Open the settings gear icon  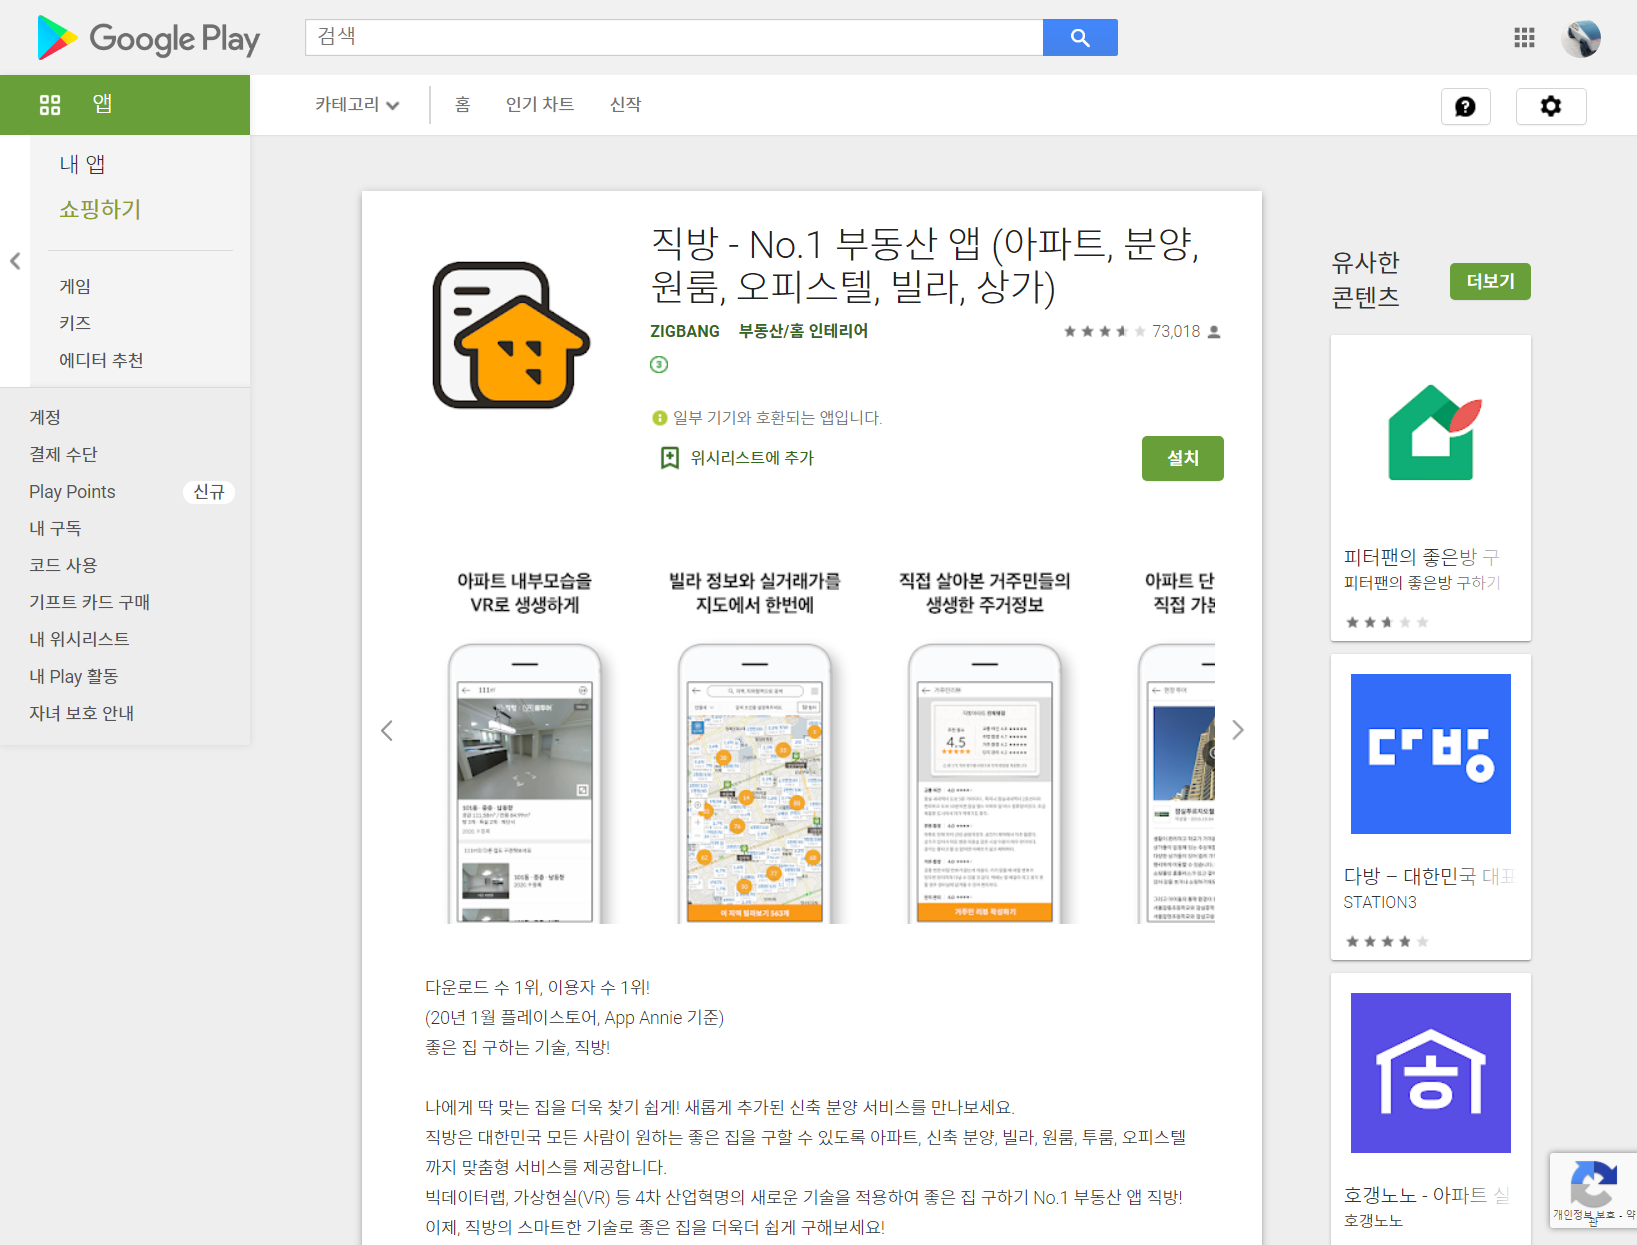click(1551, 106)
